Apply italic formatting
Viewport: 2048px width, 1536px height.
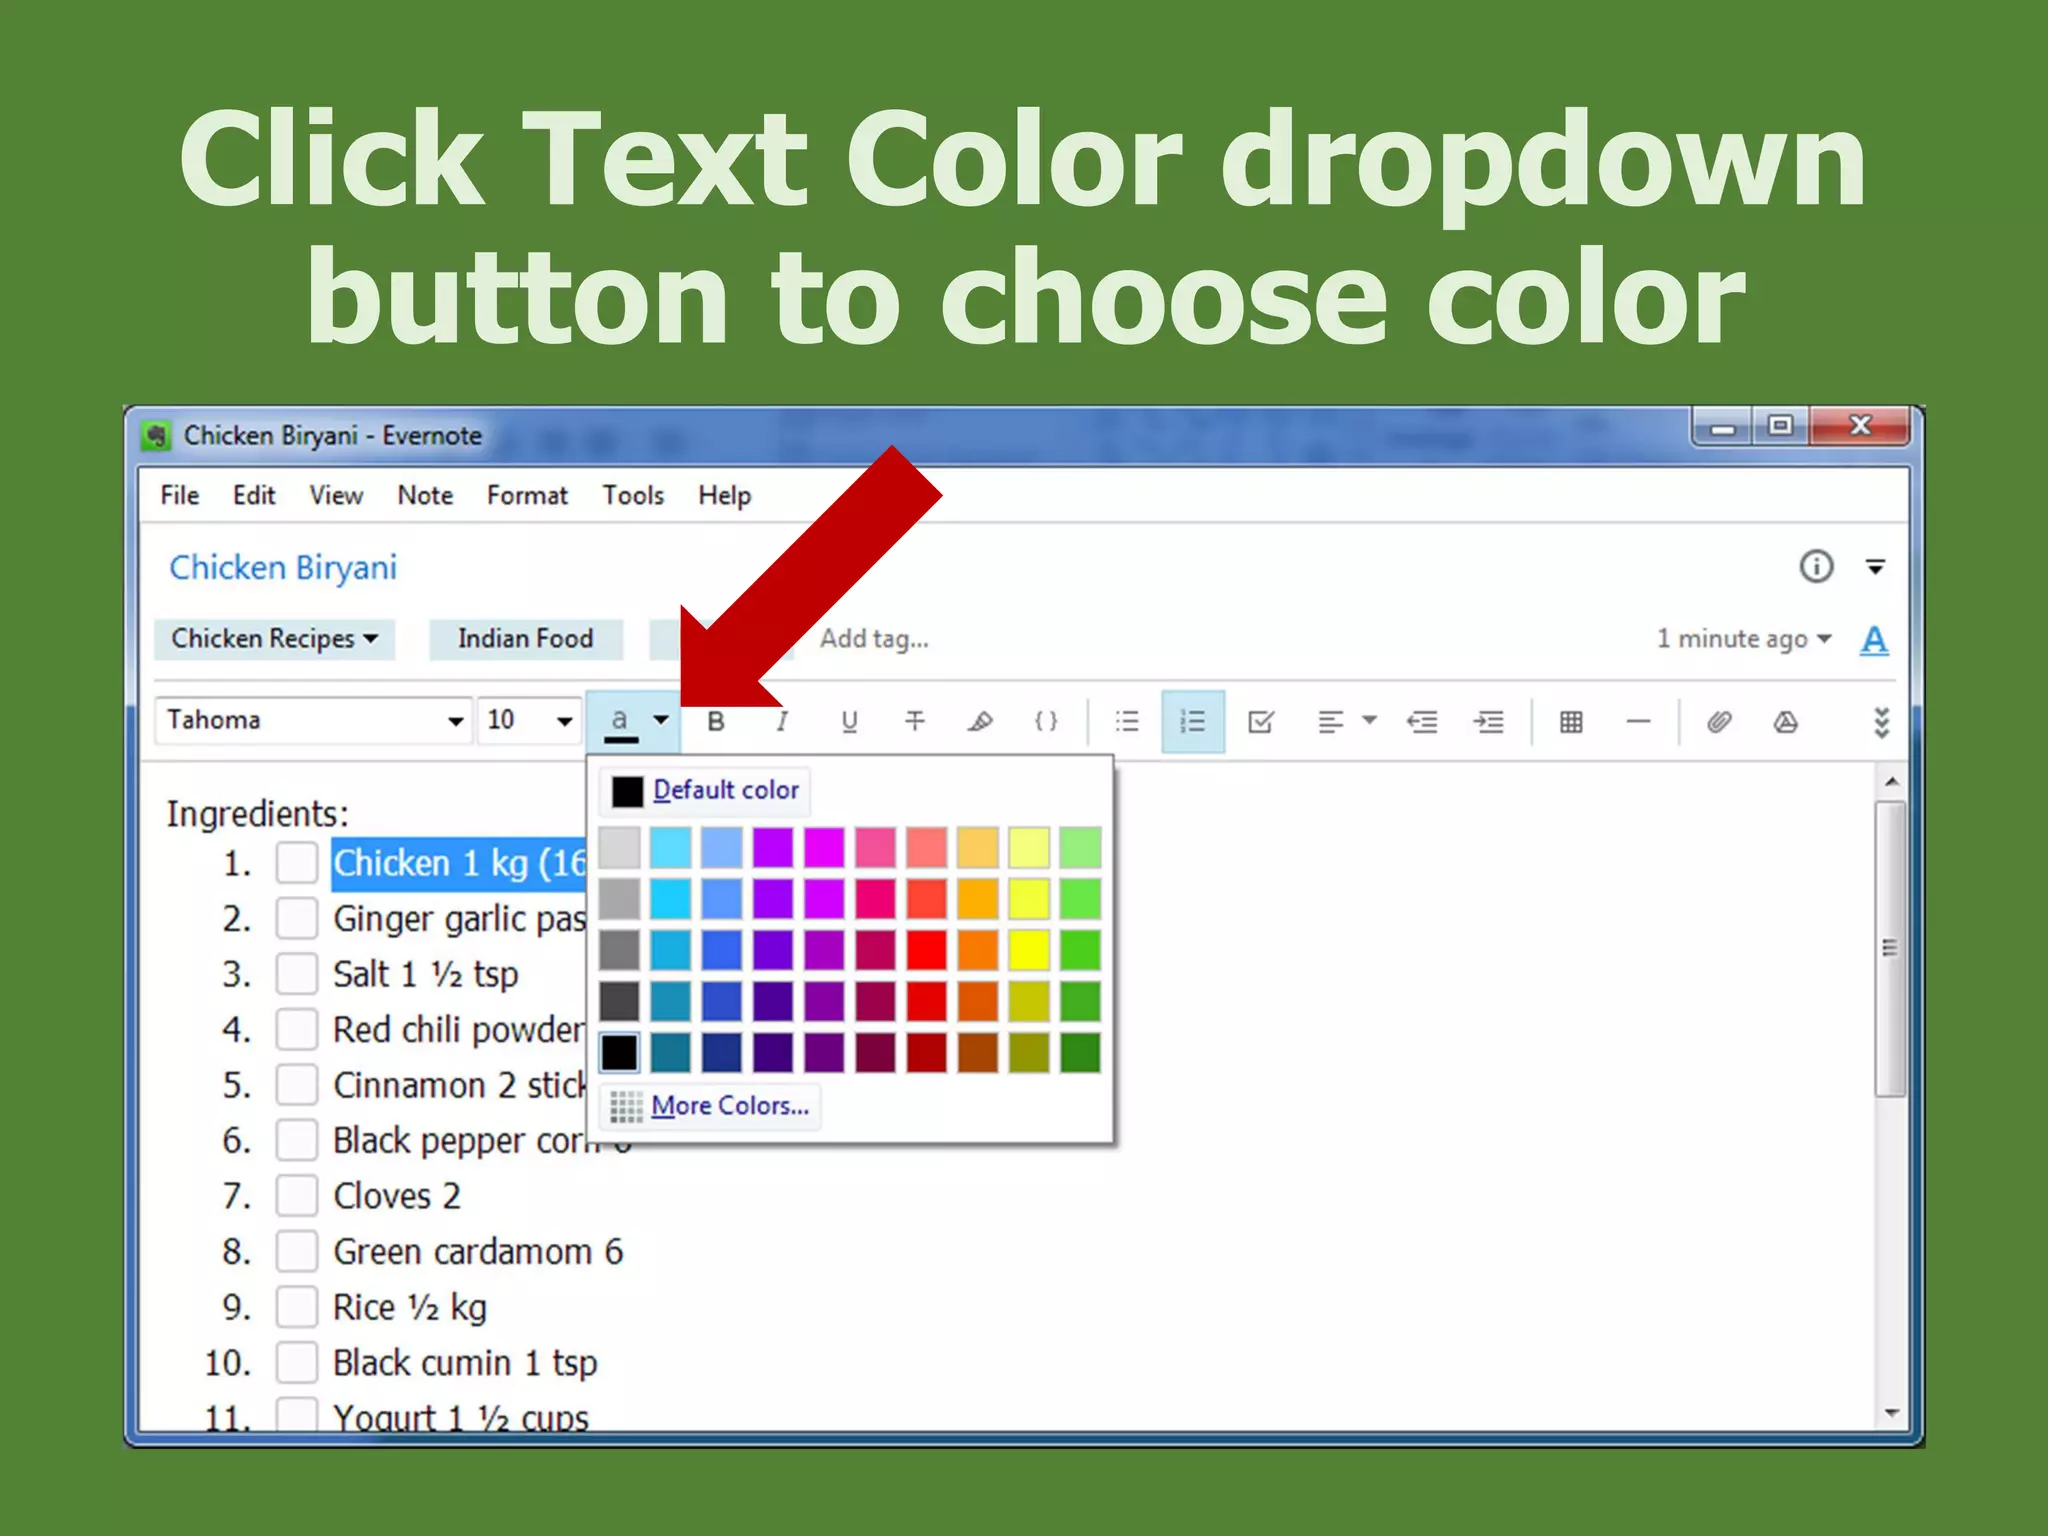coord(782,721)
